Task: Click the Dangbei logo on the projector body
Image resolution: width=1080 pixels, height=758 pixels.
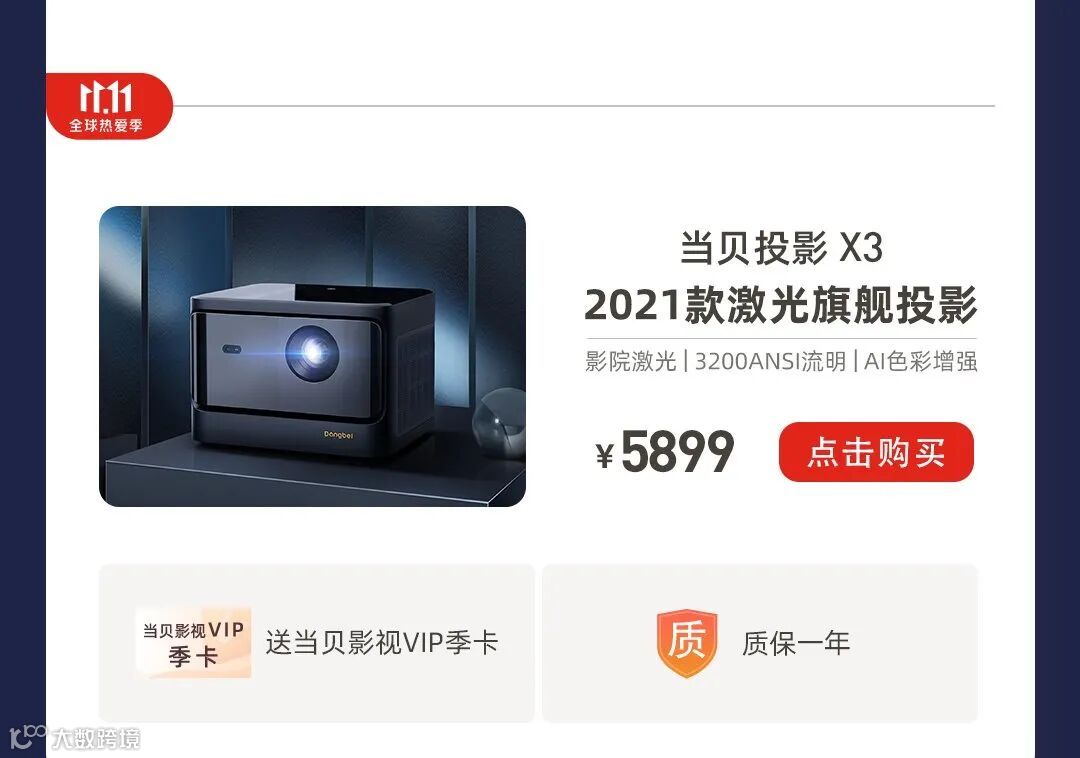Action: 338,434
